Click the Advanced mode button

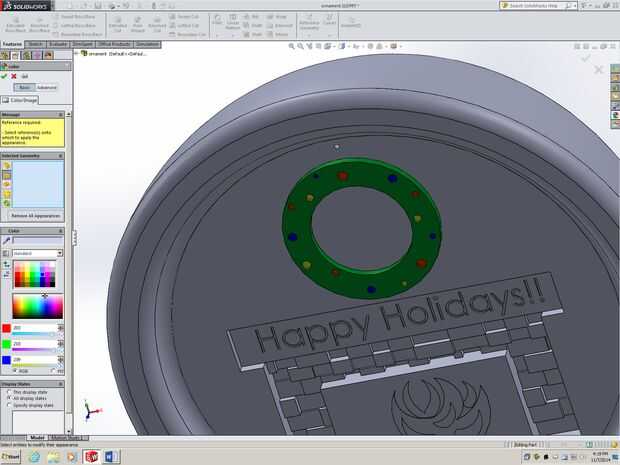pyautogui.click(x=46, y=87)
